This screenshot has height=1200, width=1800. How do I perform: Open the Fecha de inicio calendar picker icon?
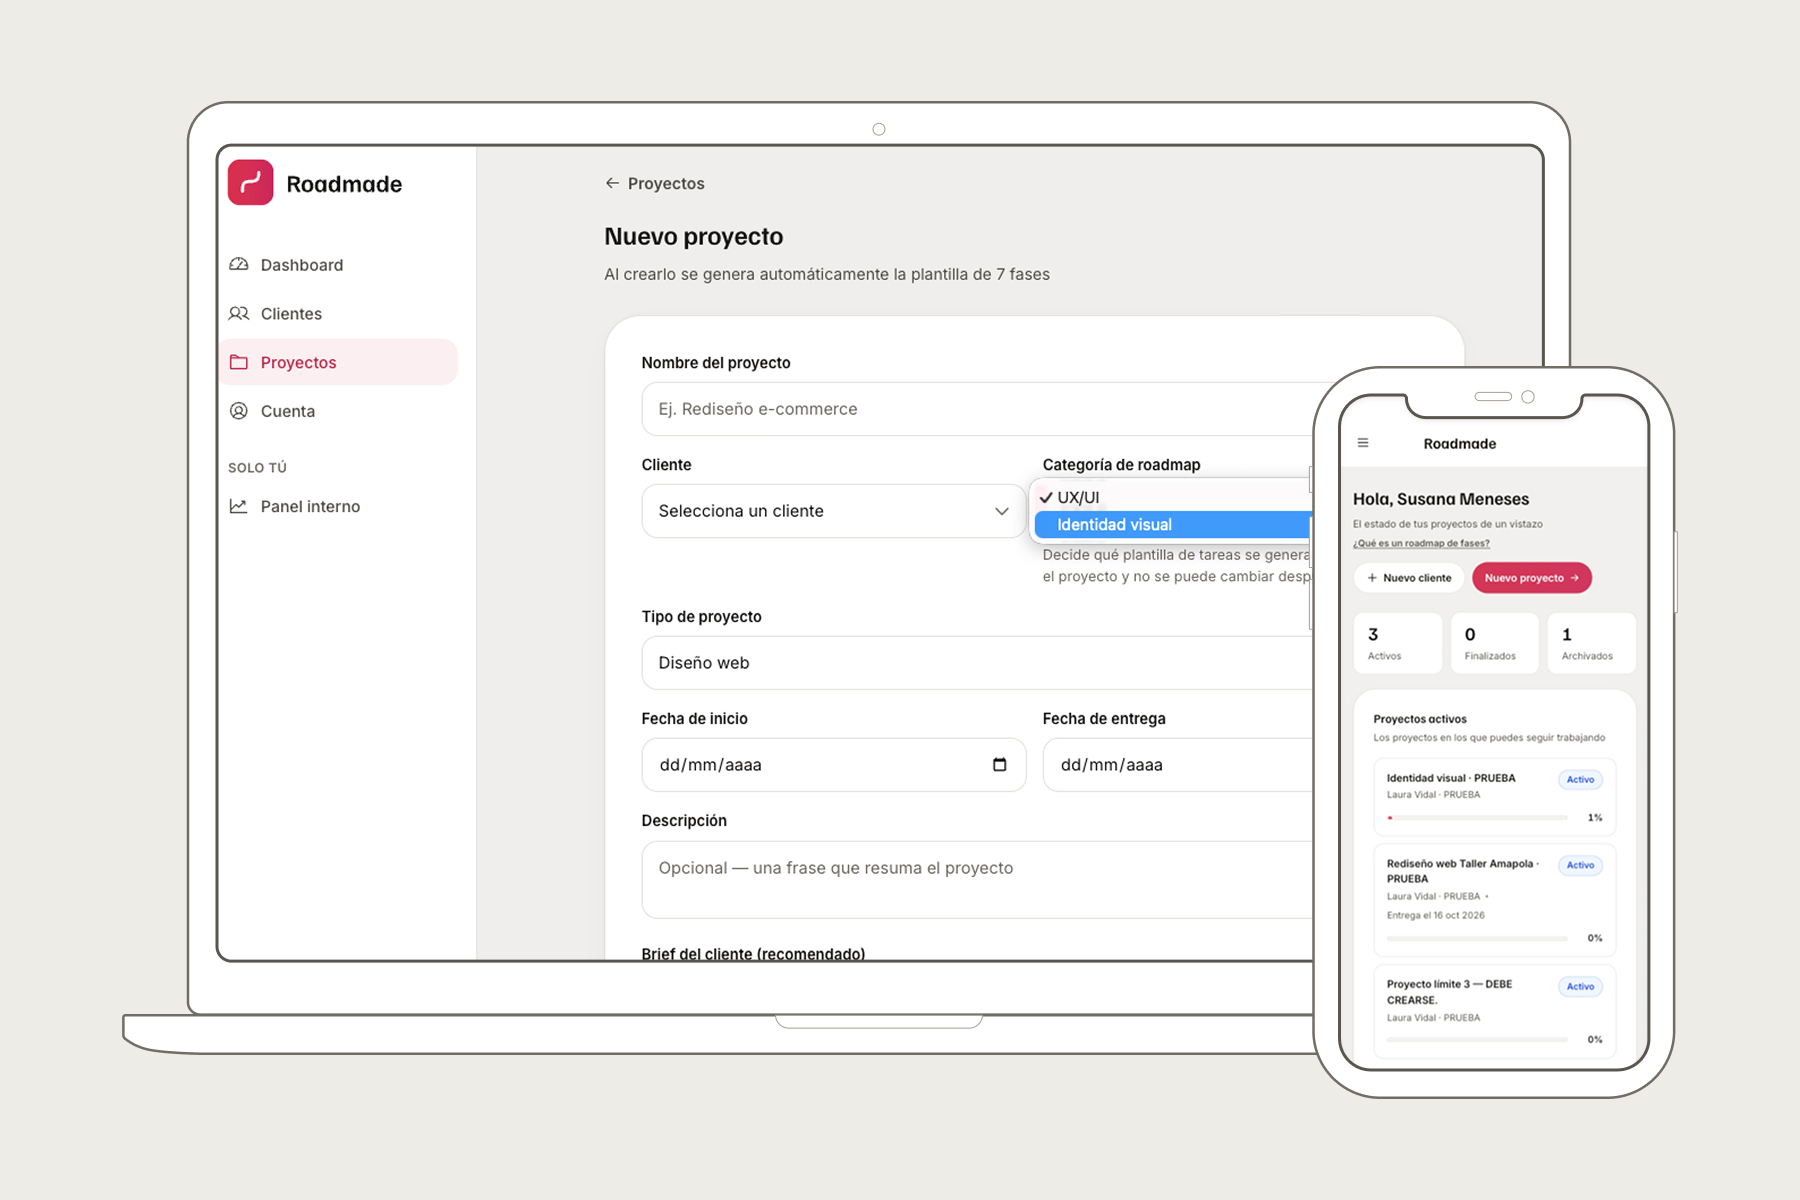click(999, 765)
